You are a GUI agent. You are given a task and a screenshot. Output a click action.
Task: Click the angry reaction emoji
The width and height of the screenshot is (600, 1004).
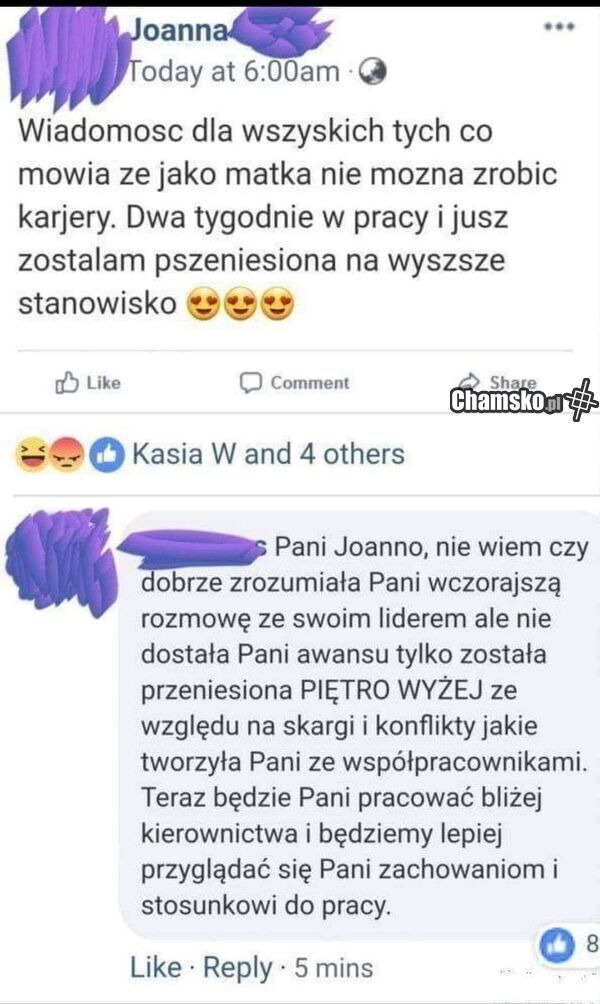[x=67, y=454]
